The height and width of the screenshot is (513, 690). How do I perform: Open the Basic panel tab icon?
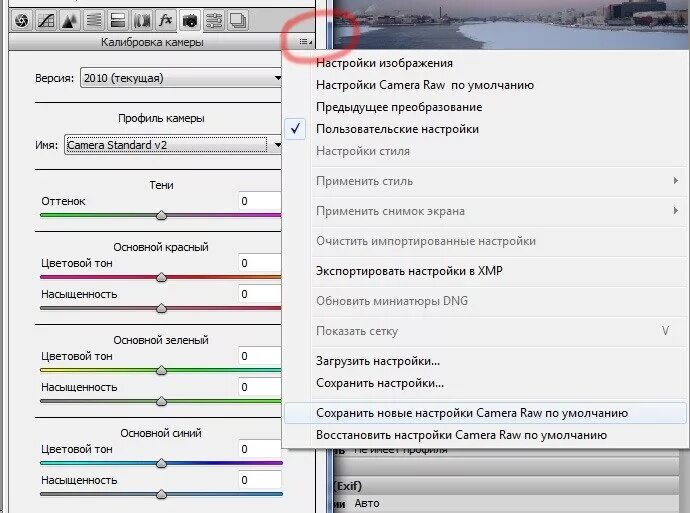21,20
